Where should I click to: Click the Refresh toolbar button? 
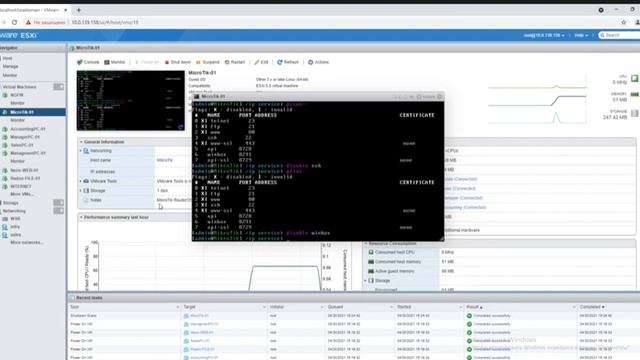[x=288, y=62]
